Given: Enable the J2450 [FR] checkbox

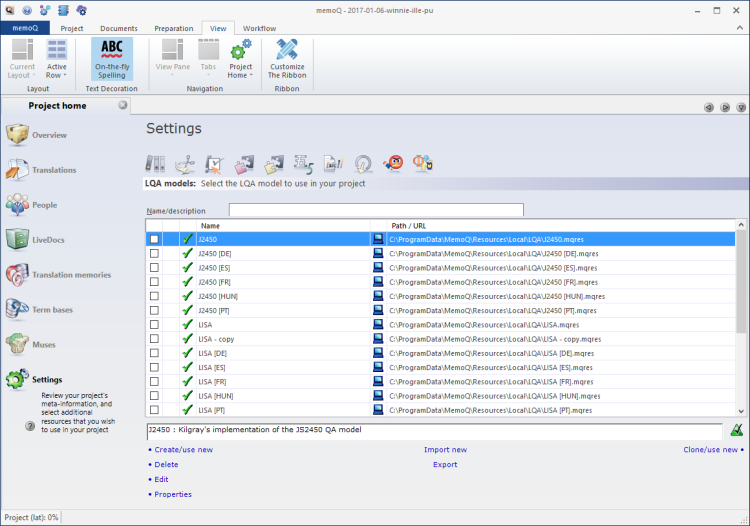Looking at the screenshot, I should pos(154,282).
